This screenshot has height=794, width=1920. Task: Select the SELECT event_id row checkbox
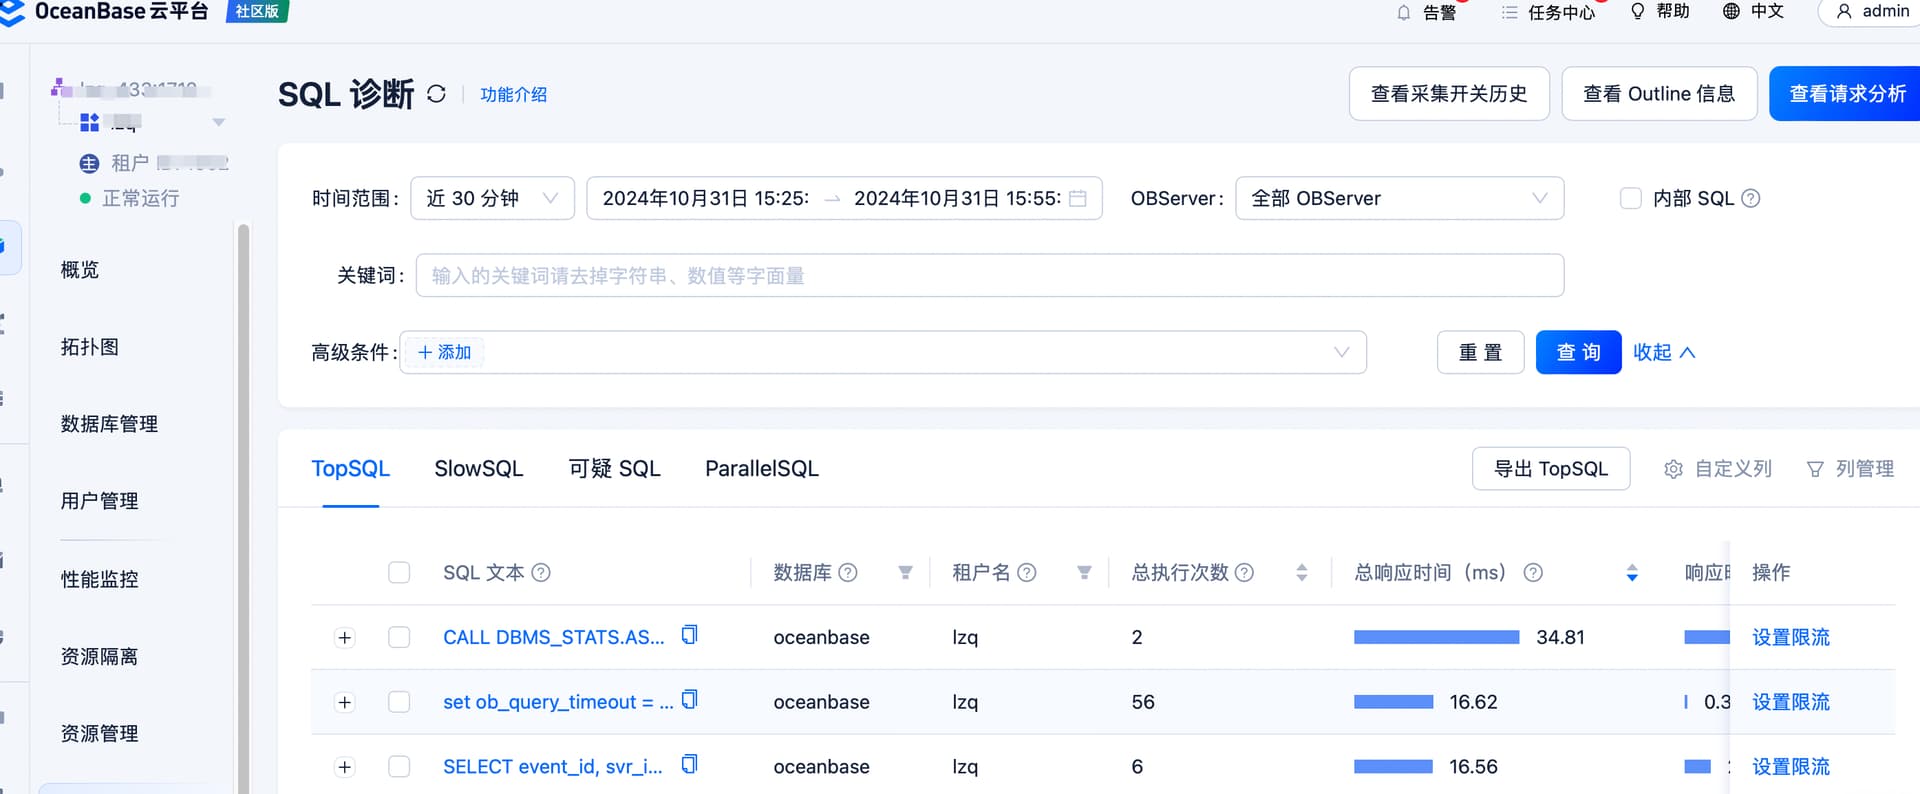(399, 766)
